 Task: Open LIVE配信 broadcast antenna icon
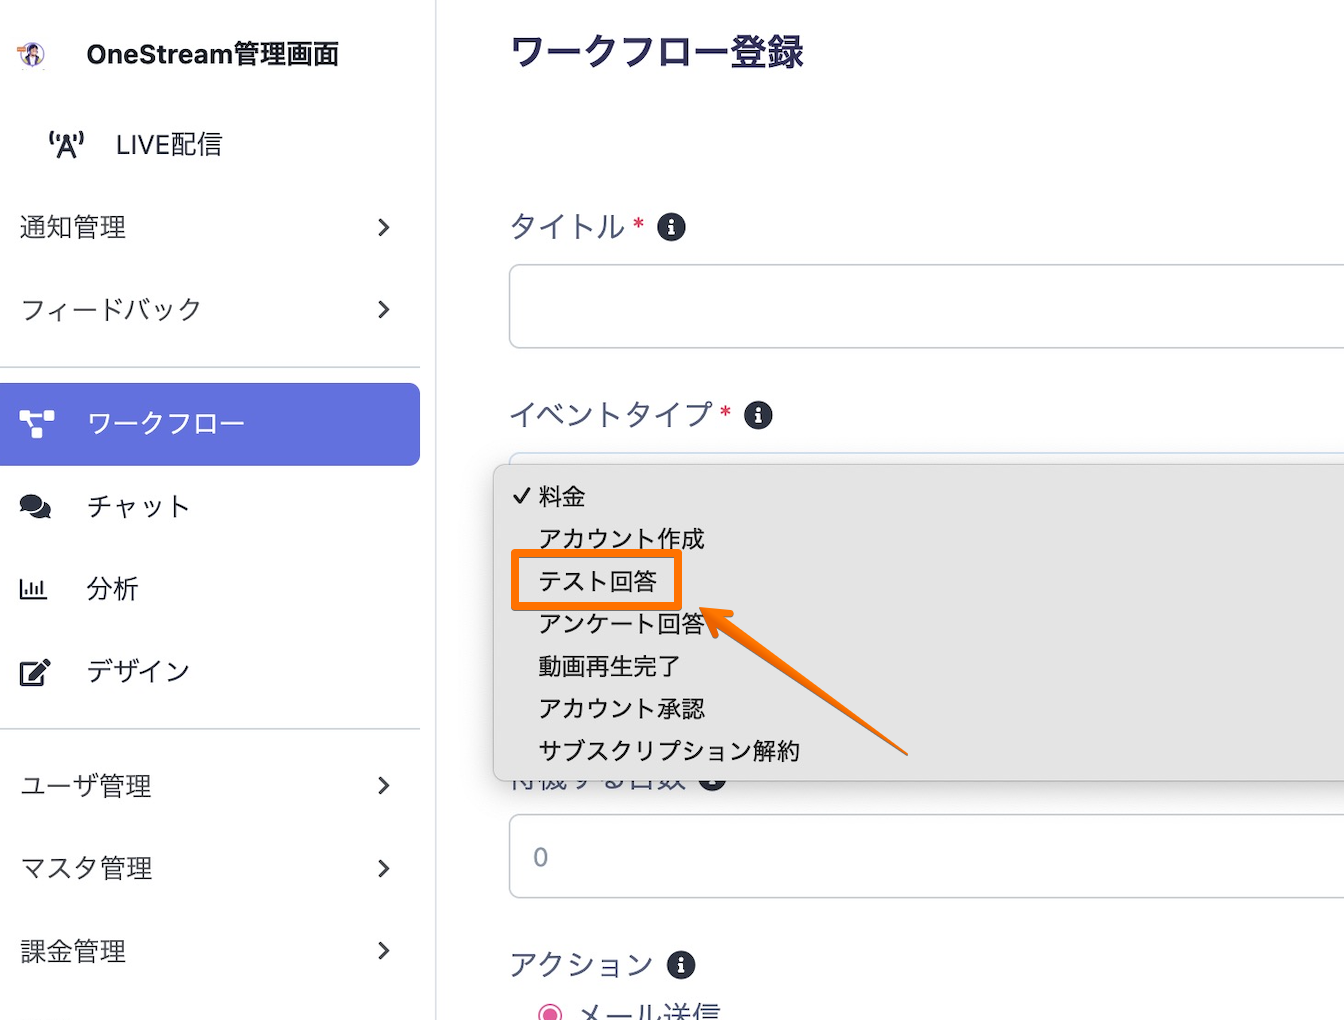[x=66, y=145]
